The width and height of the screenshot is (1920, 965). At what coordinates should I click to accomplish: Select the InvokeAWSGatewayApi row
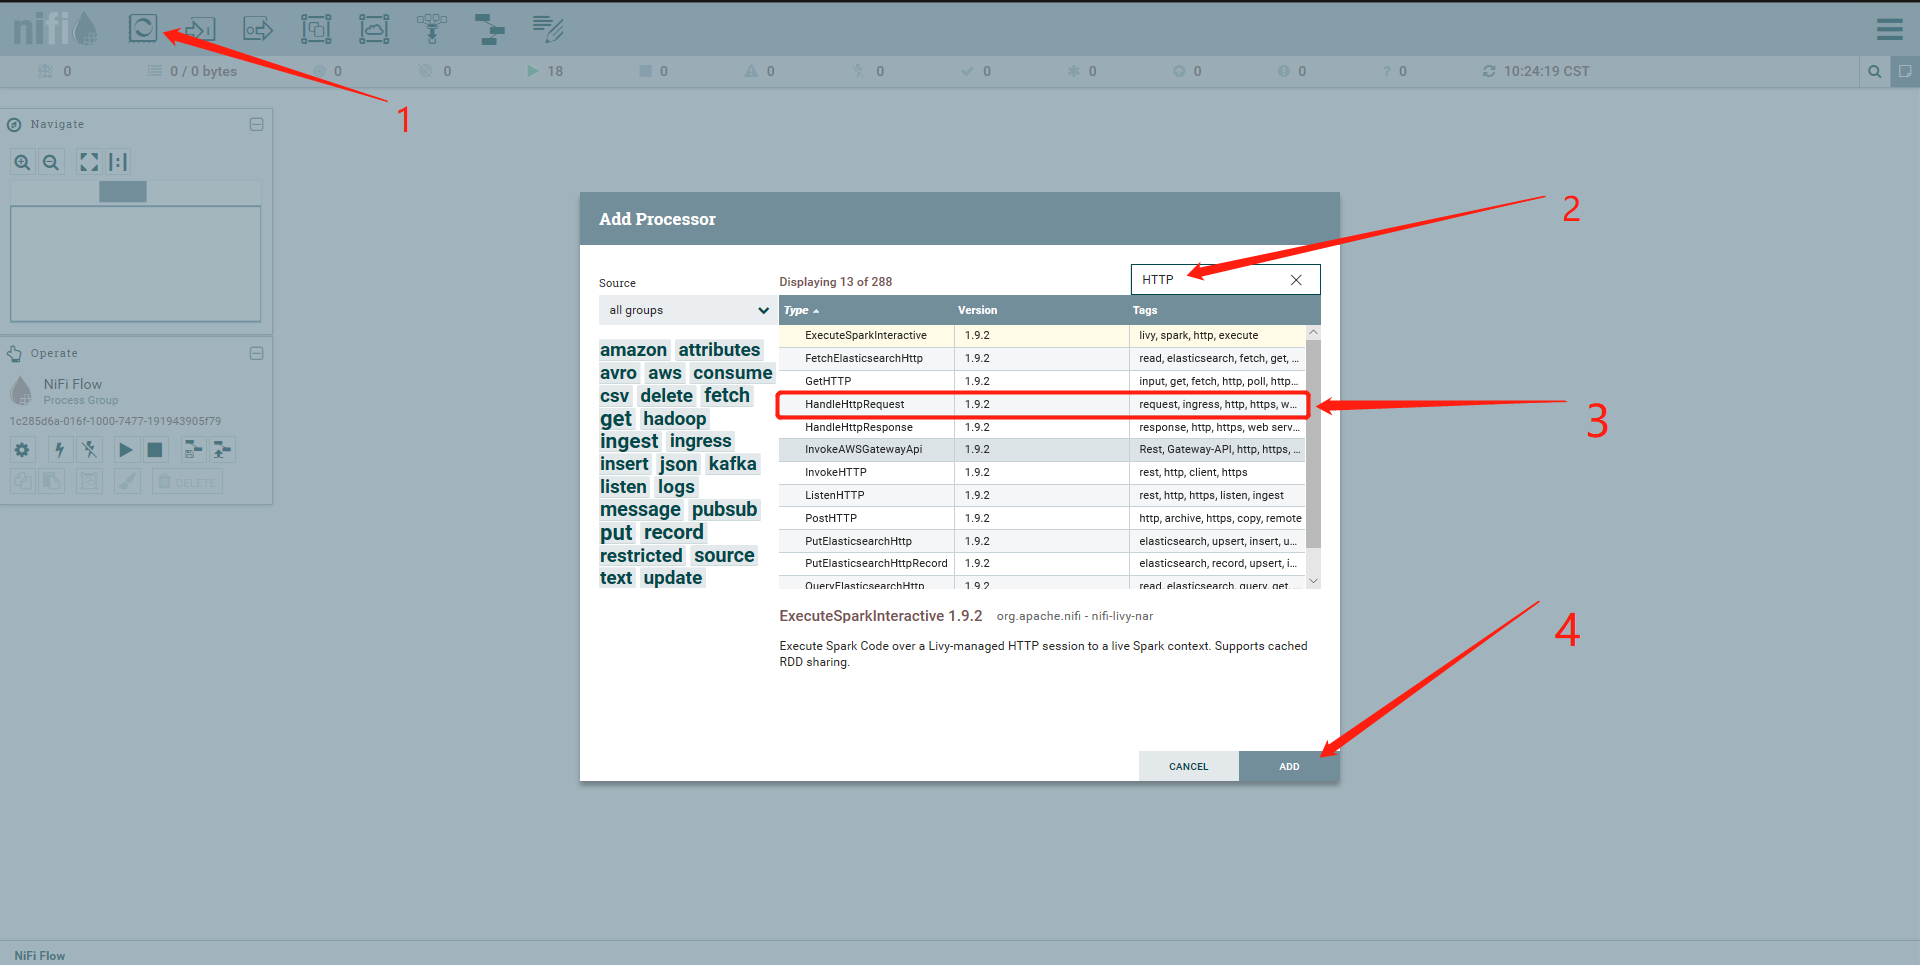1042,450
